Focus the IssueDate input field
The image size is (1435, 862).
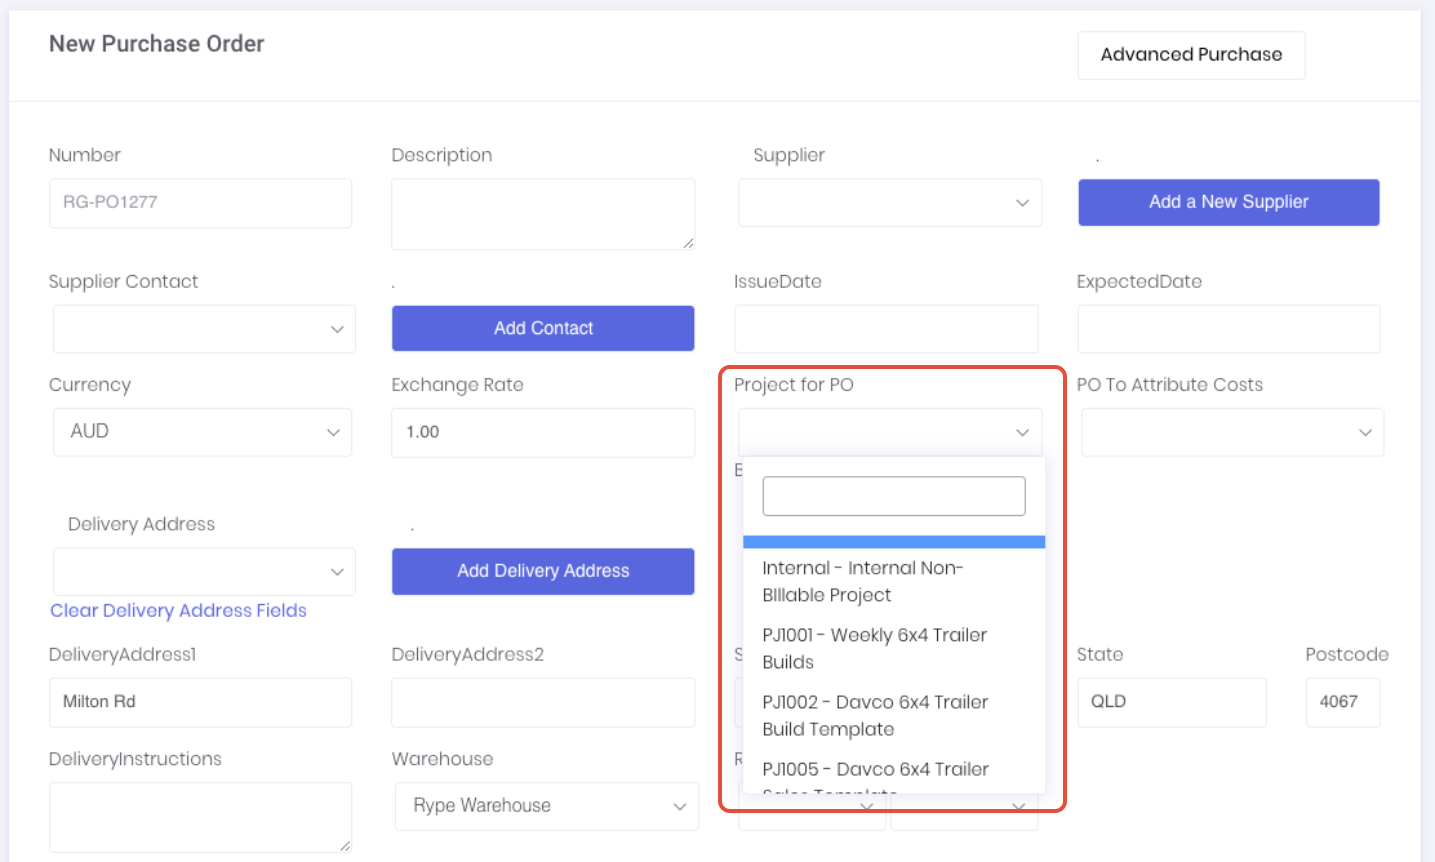point(885,329)
